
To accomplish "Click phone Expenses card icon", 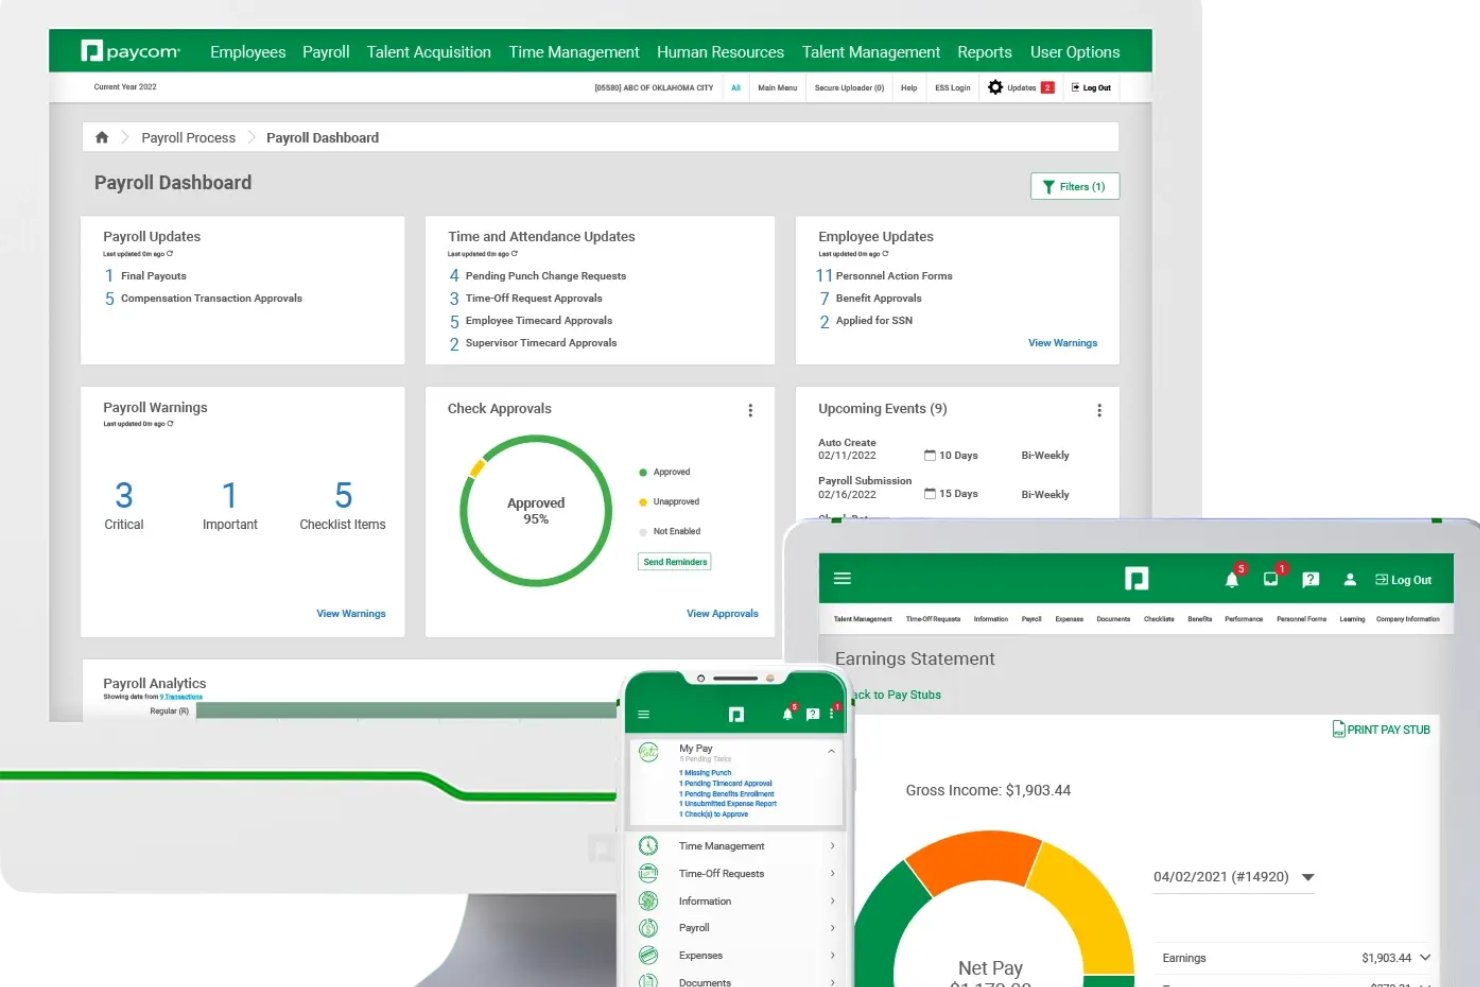I will pos(648,955).
